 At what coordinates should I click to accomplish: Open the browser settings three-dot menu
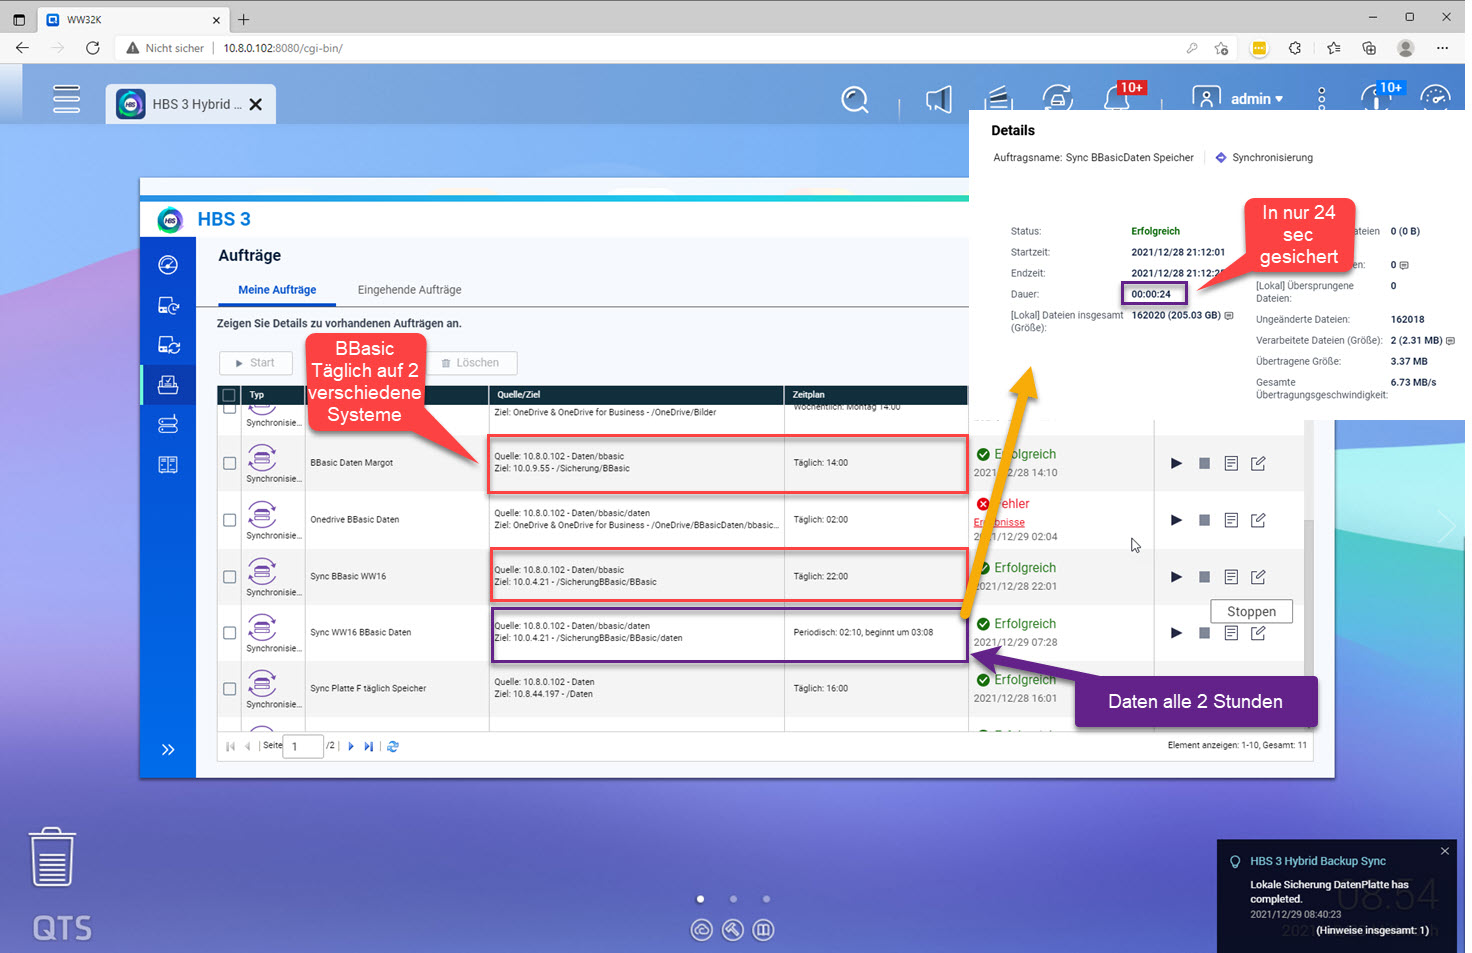(x=1442, y=48)
